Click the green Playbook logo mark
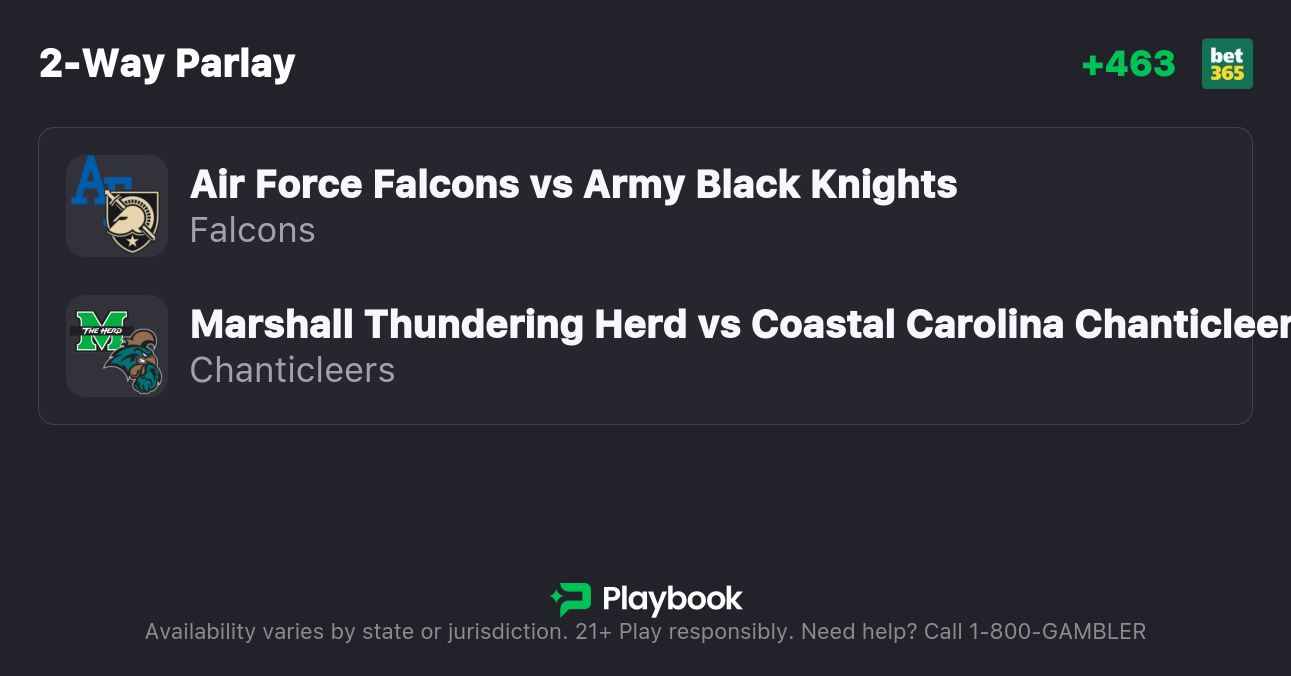 [x=571, y=599]
